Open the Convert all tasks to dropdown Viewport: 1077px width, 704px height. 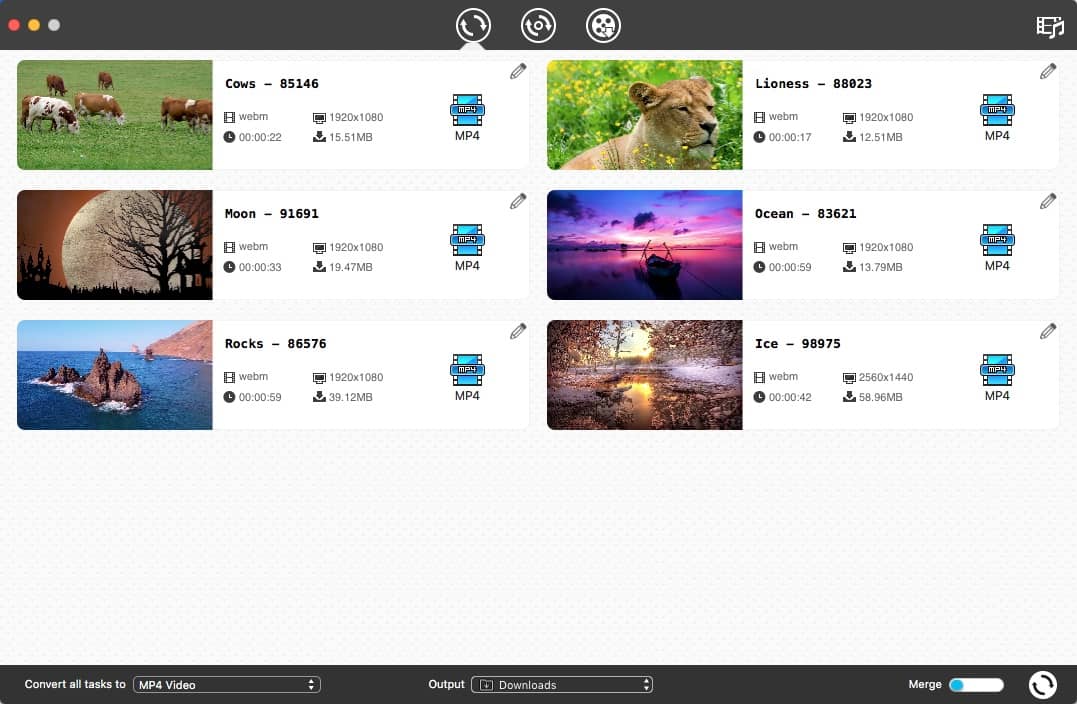tap(226, 684)
